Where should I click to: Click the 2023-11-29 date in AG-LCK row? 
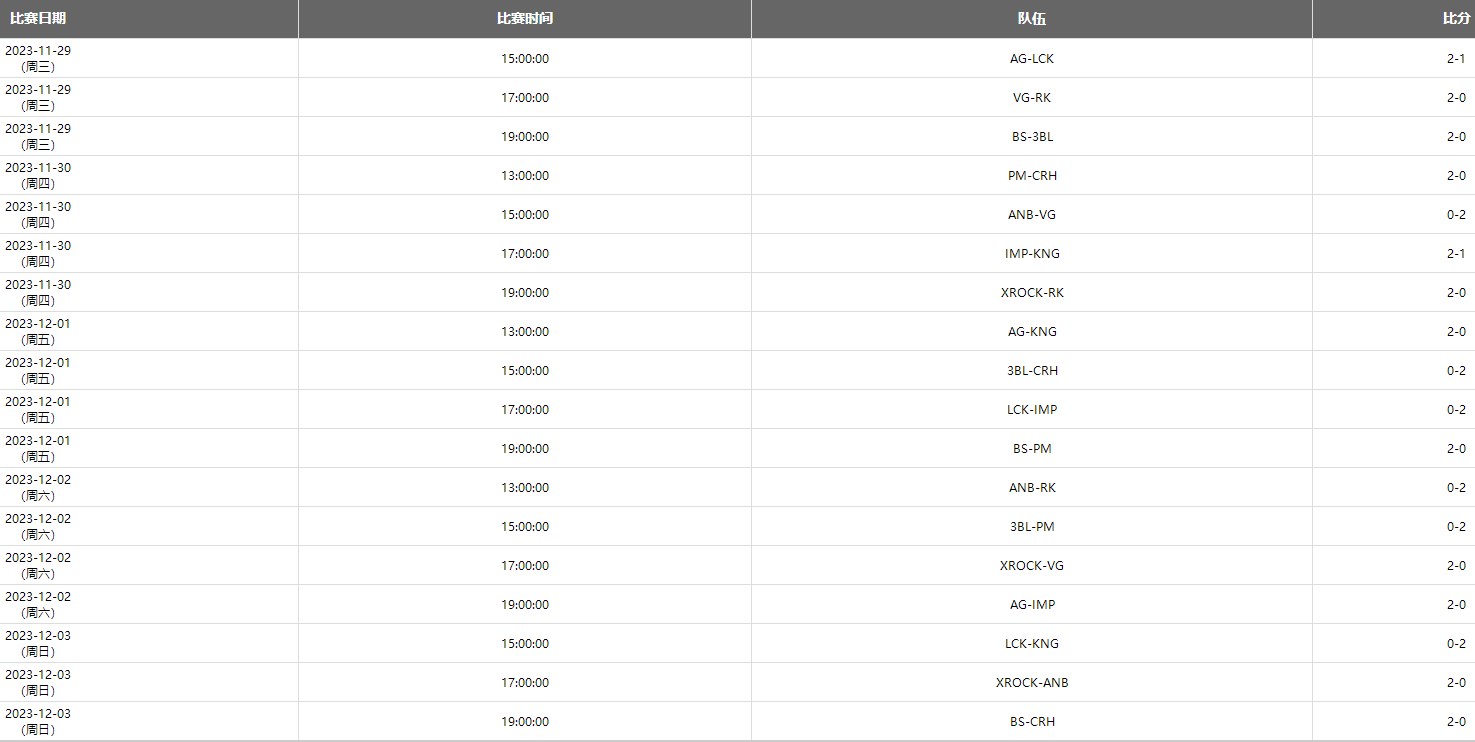tap(38, 50)
